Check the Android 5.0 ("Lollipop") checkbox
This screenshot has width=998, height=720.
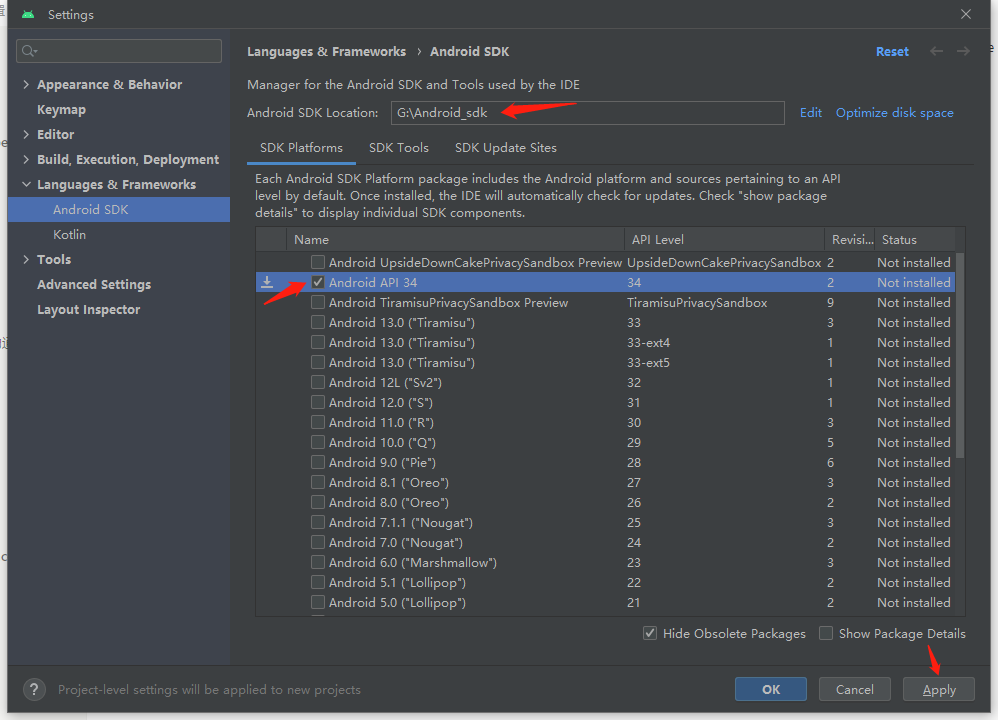tap(318, 602)
